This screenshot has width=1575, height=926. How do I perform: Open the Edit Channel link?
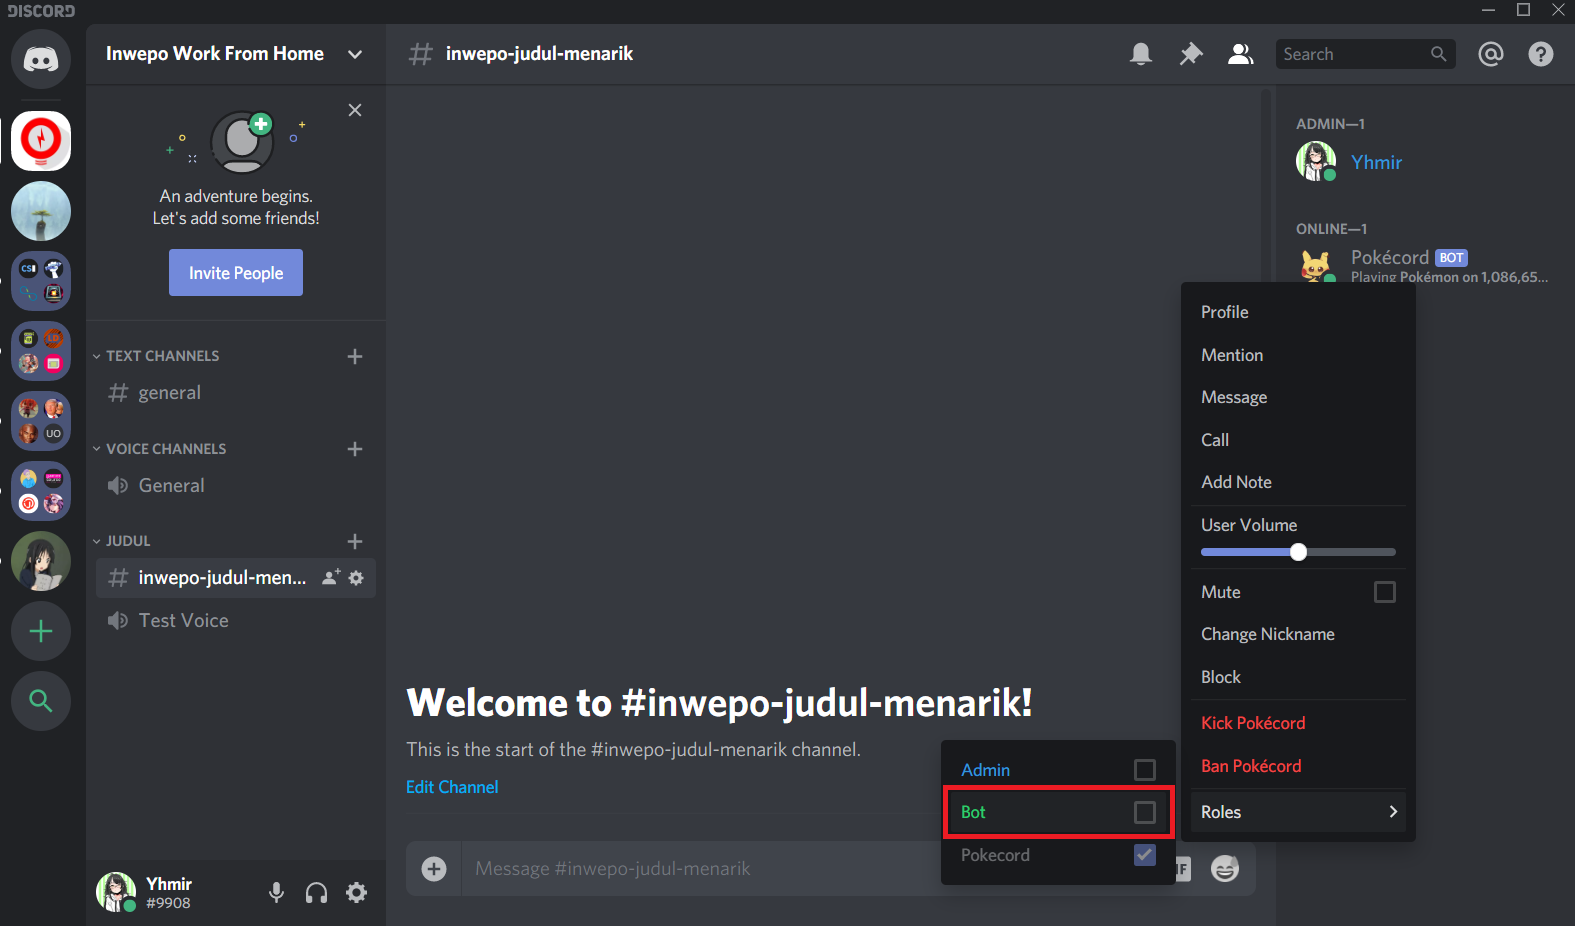(x=452, y=787)
